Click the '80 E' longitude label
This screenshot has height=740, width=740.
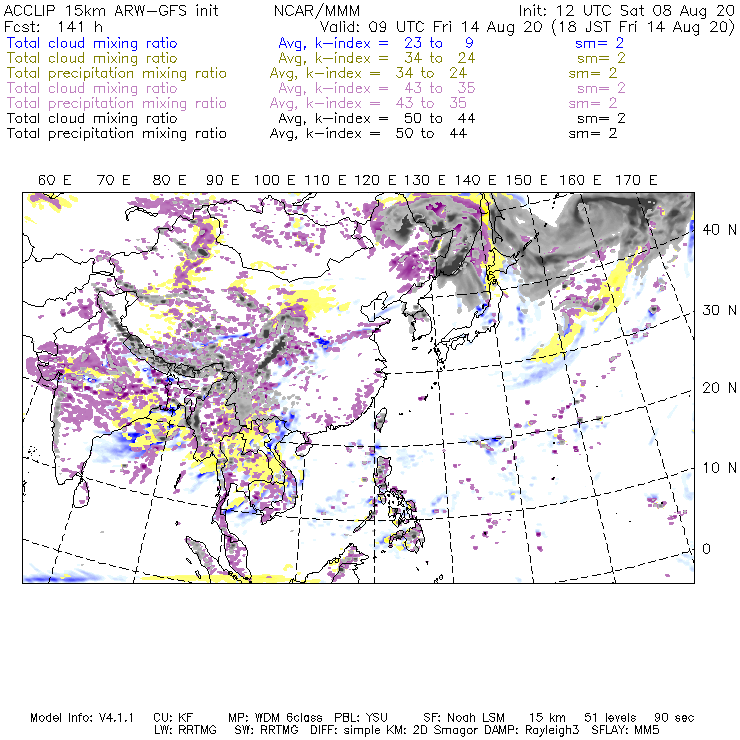pos(169,180)
